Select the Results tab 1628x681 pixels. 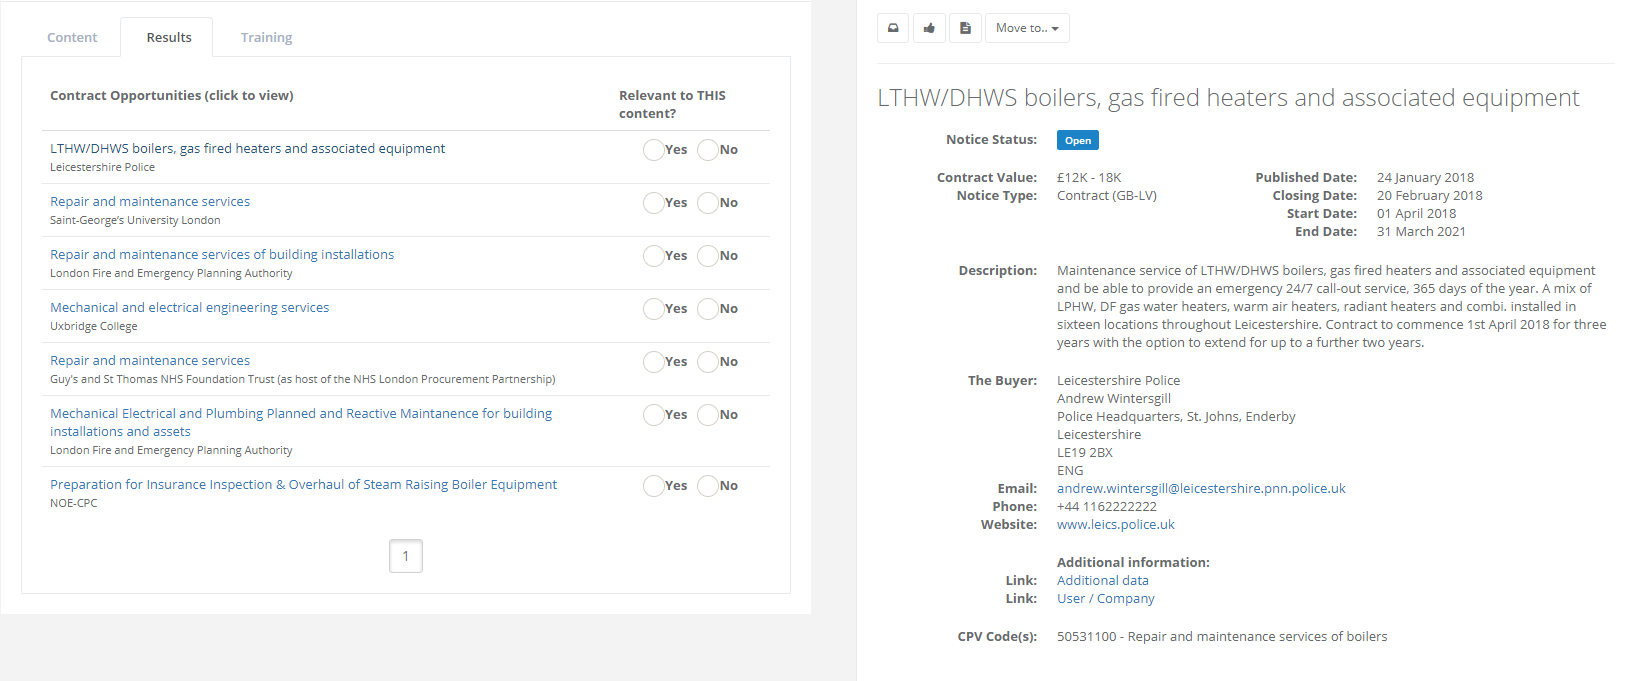click(x=168, y=38)
